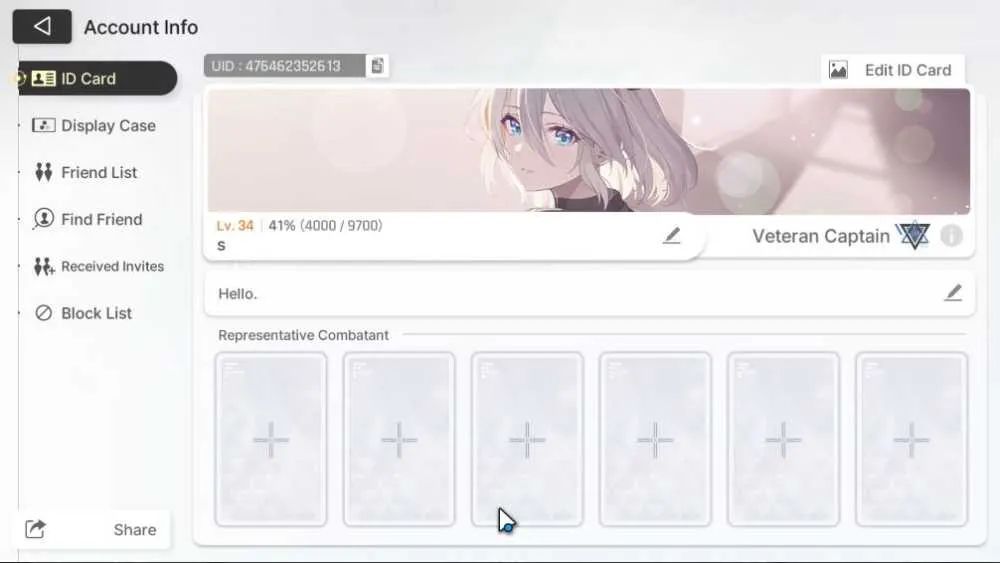
Task: Go back using the arrow button
Action: point(42,26)
